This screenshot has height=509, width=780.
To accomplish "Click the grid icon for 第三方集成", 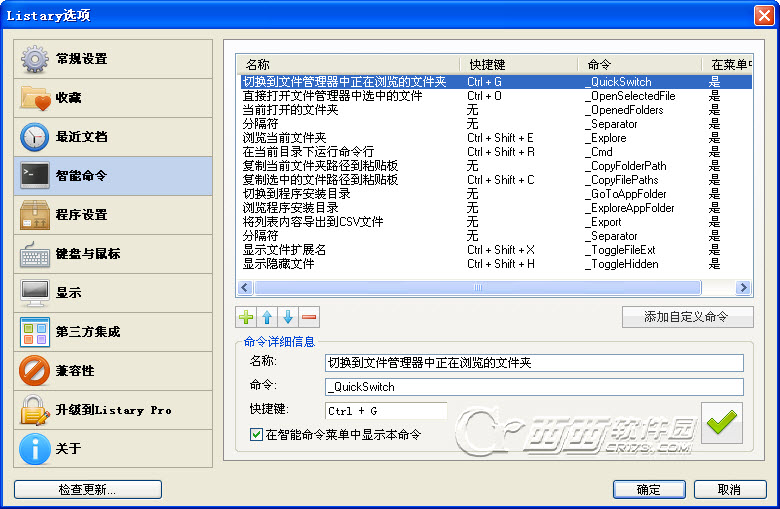I will point(34,332).
